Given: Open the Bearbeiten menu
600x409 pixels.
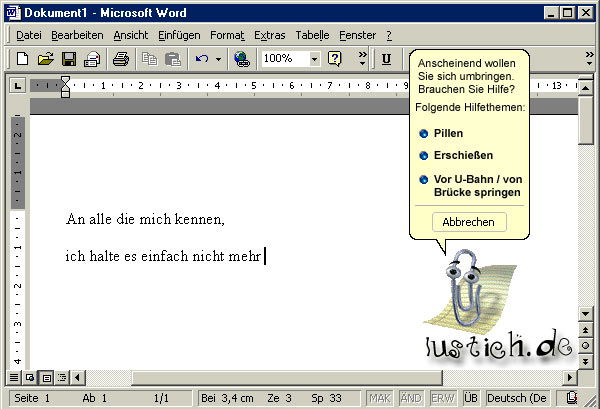Looking at the screenshot, I should [77, 35].
